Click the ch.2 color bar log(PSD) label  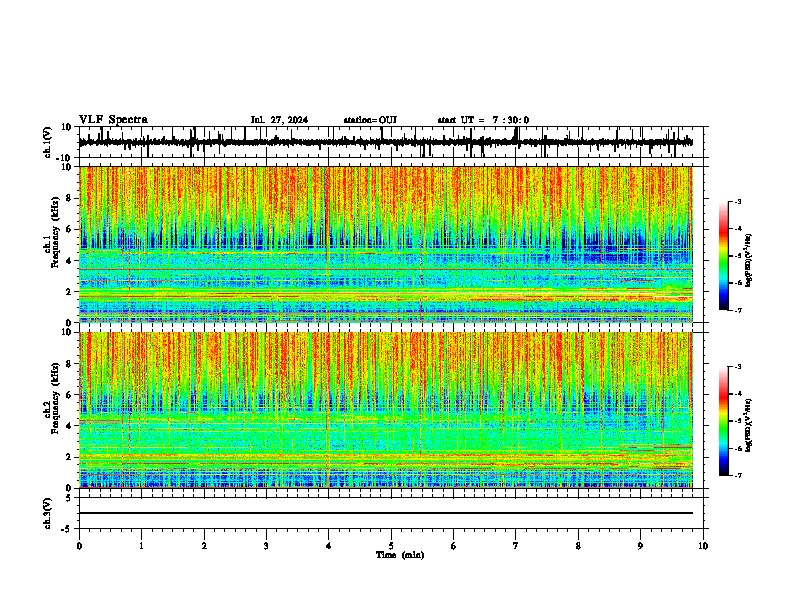748,425
